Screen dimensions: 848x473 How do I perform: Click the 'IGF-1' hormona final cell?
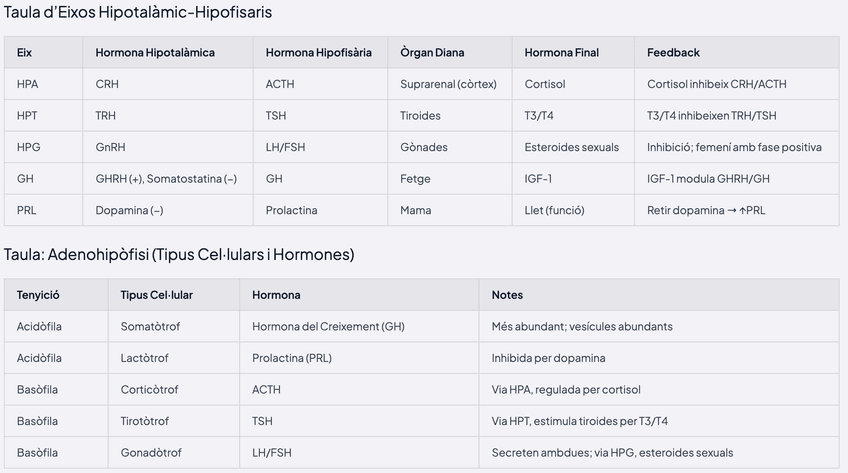pos(538,179)
